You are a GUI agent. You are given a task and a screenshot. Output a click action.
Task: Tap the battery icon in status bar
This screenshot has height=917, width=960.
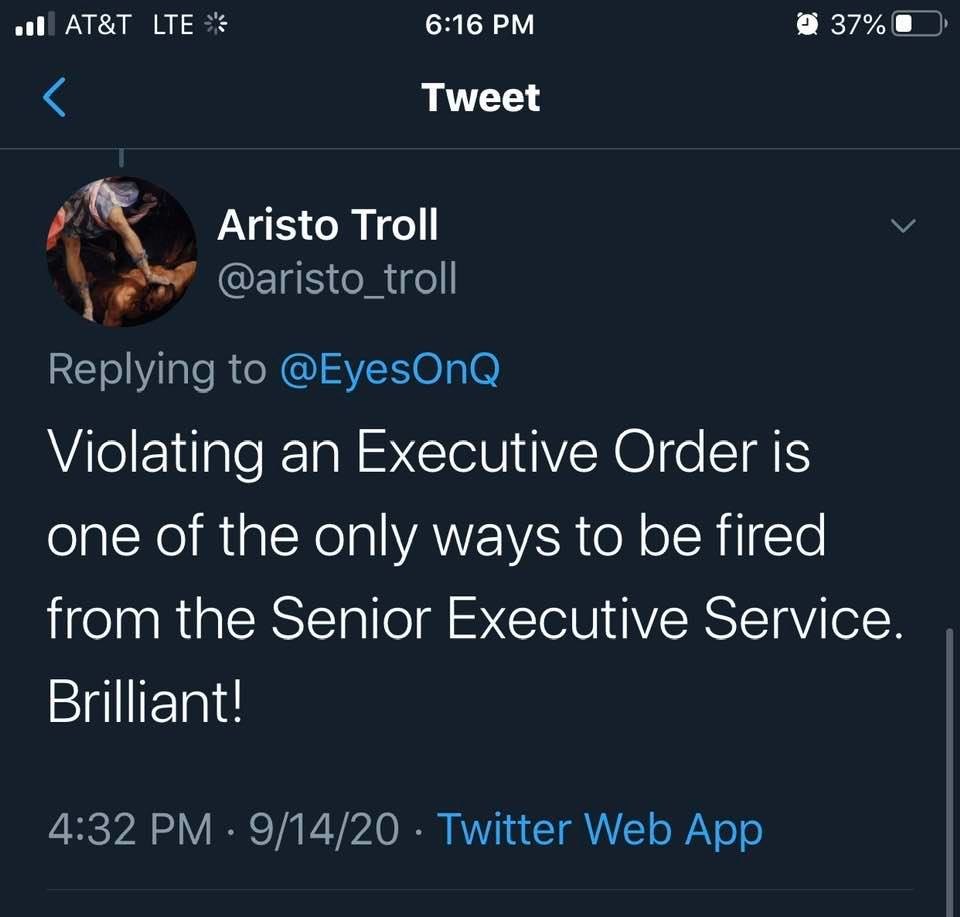pos(917,24)
